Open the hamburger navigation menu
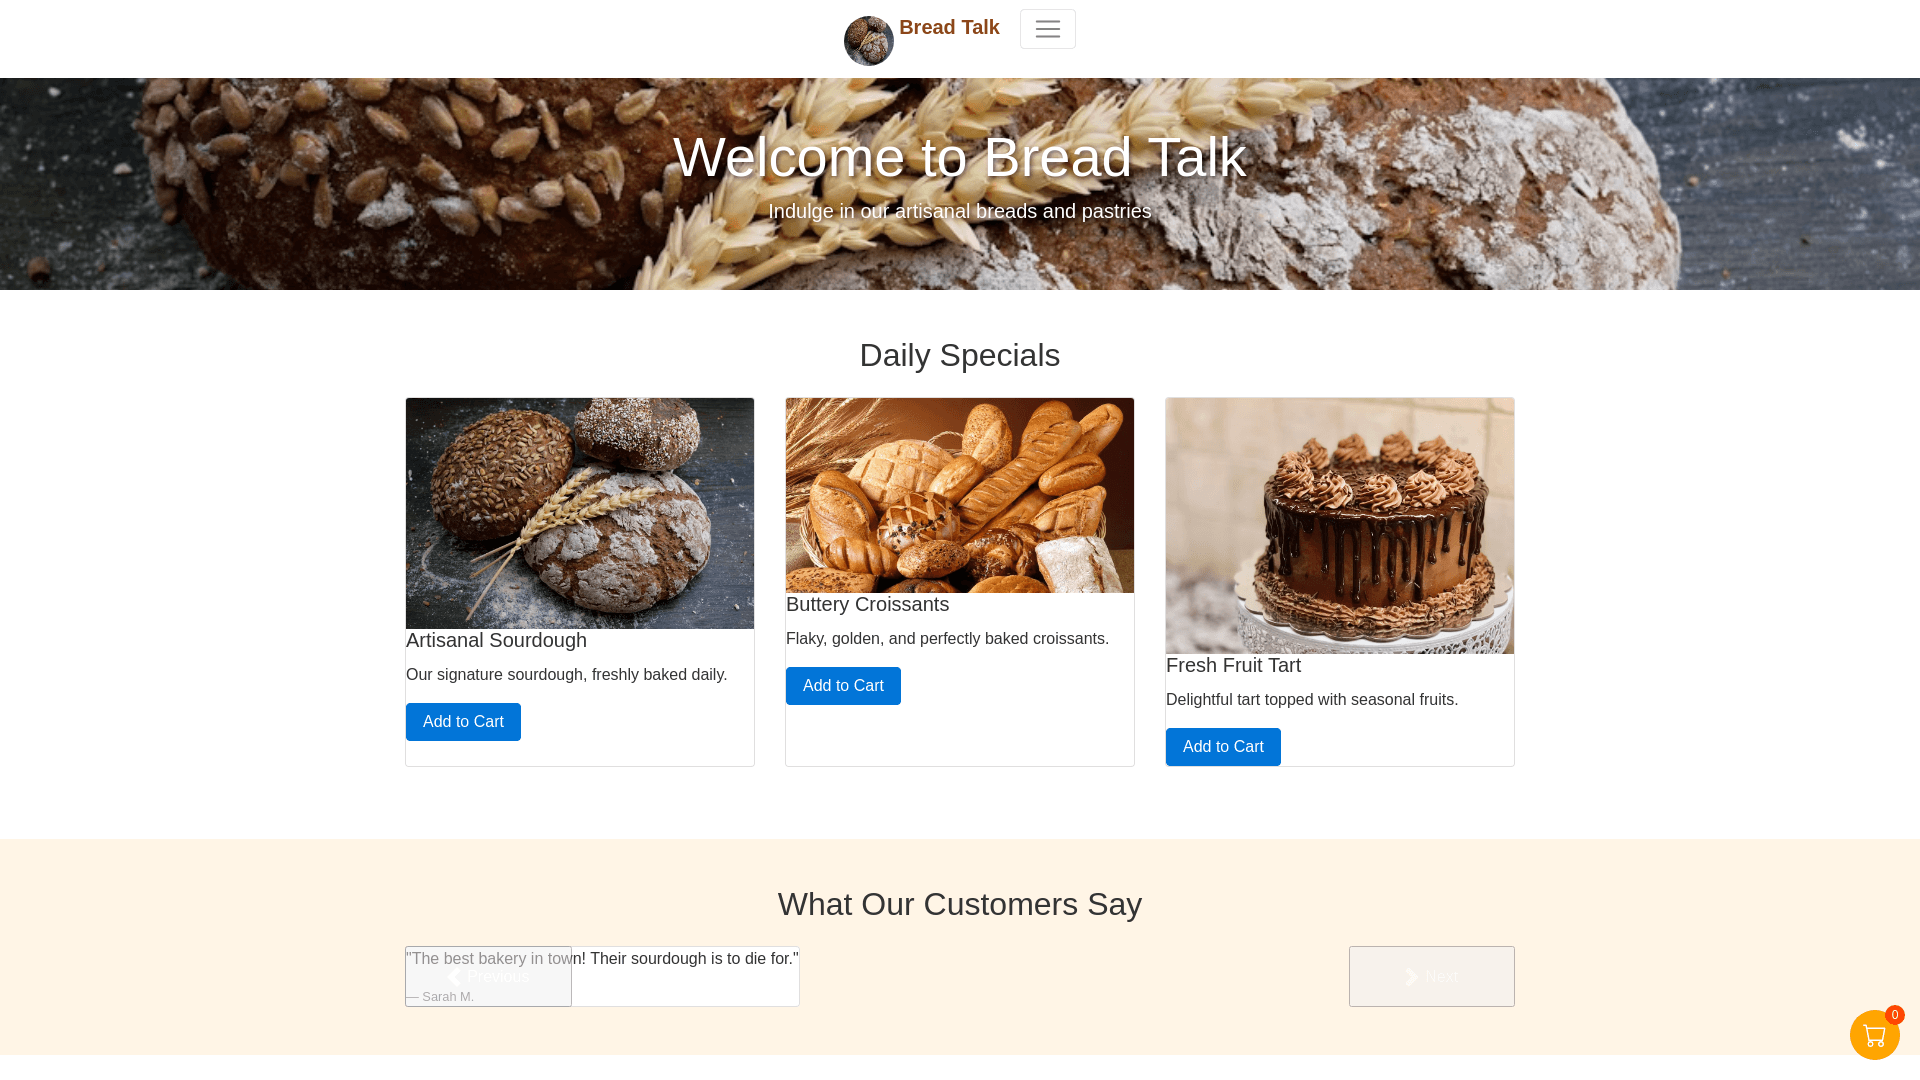The width and height of the screenshot is (1920, 1080). [1047, 29]
